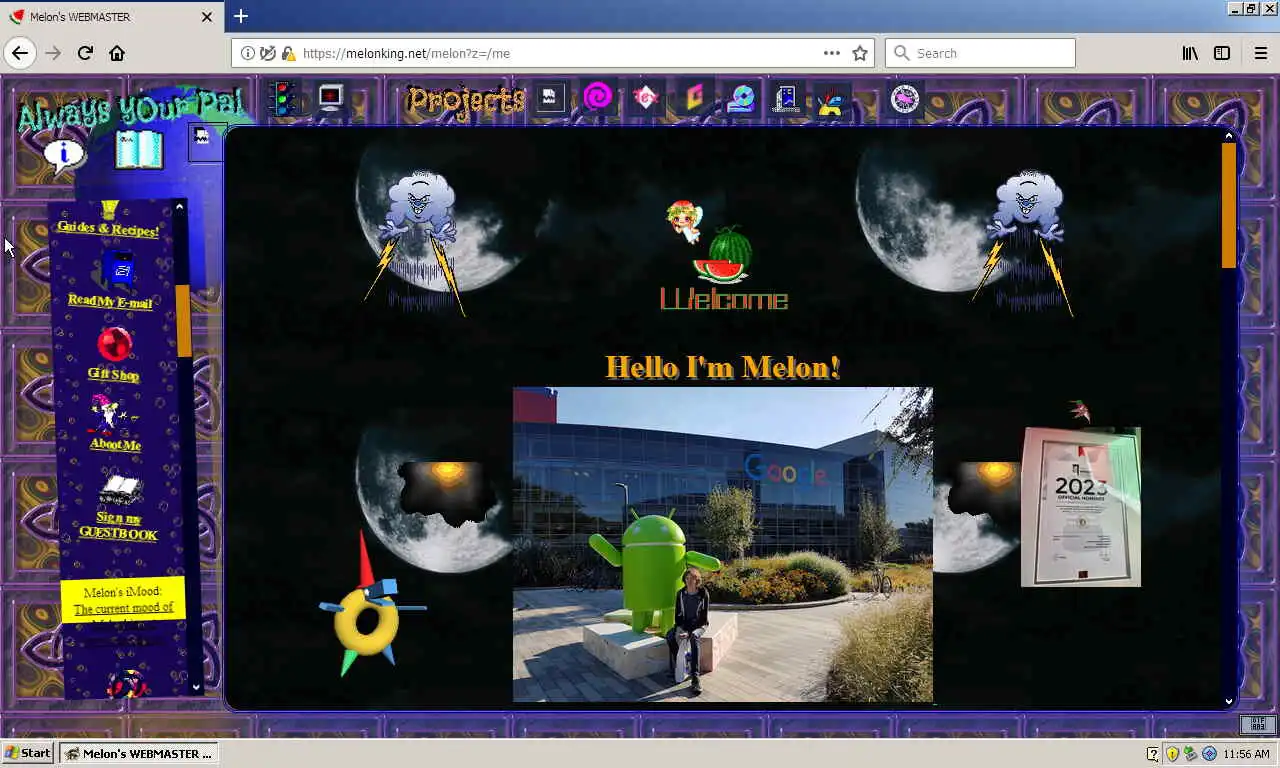
Task: Bookmark this page with star icon
Action: coord(860,53)
